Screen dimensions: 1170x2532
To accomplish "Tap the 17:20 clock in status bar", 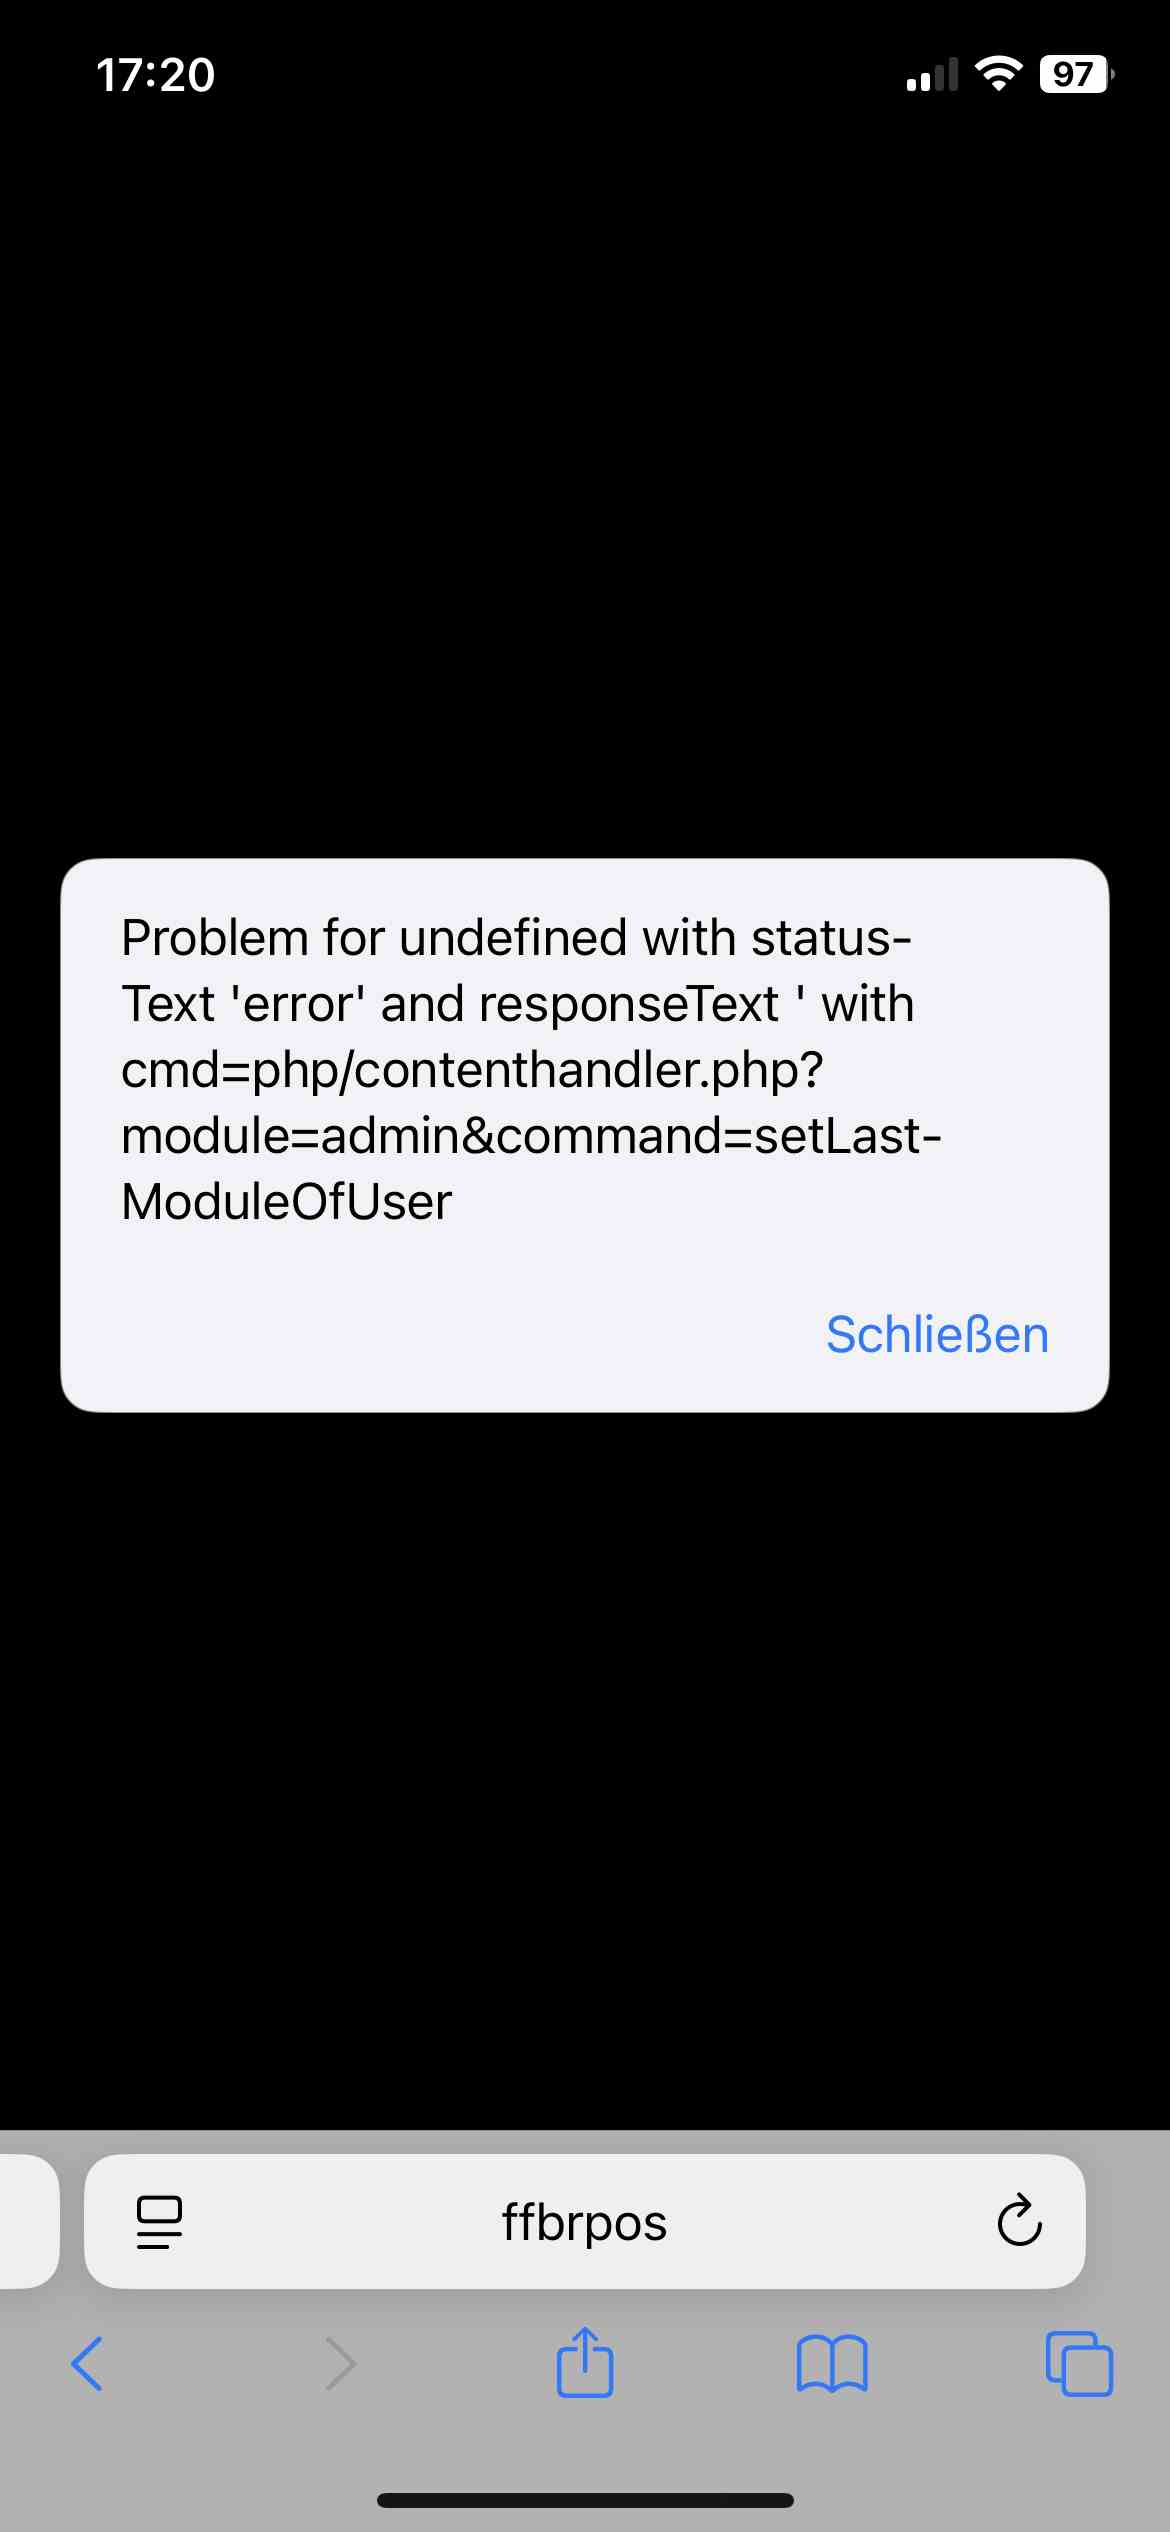I will click(x=155, y=75).
